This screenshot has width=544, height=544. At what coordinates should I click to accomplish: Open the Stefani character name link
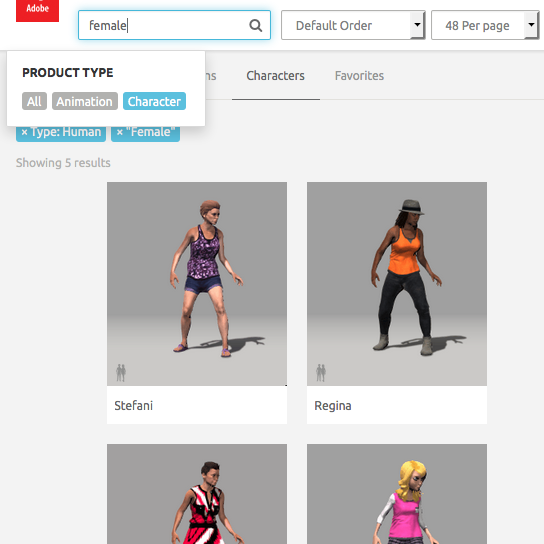click(x=134, y=405)
